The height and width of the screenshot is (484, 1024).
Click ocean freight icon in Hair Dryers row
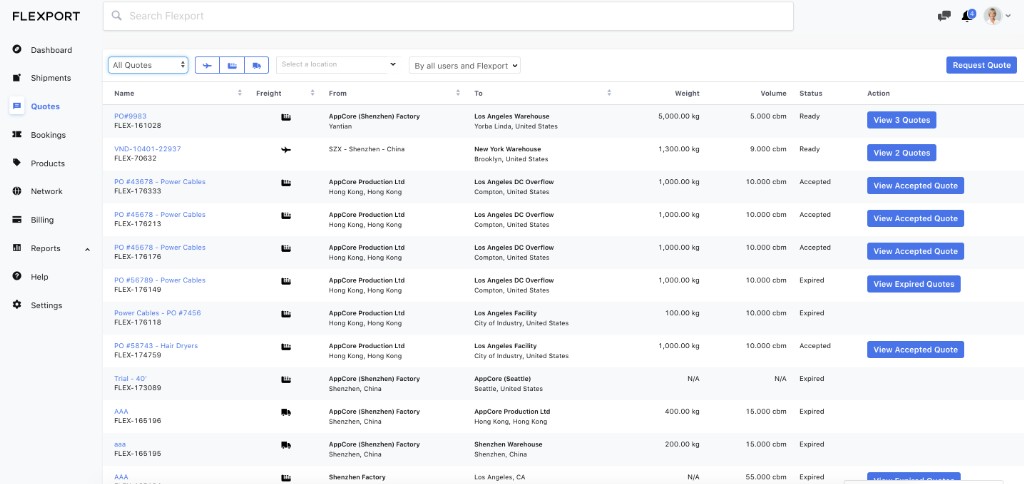pyautogui.click(x=285, y=347)
